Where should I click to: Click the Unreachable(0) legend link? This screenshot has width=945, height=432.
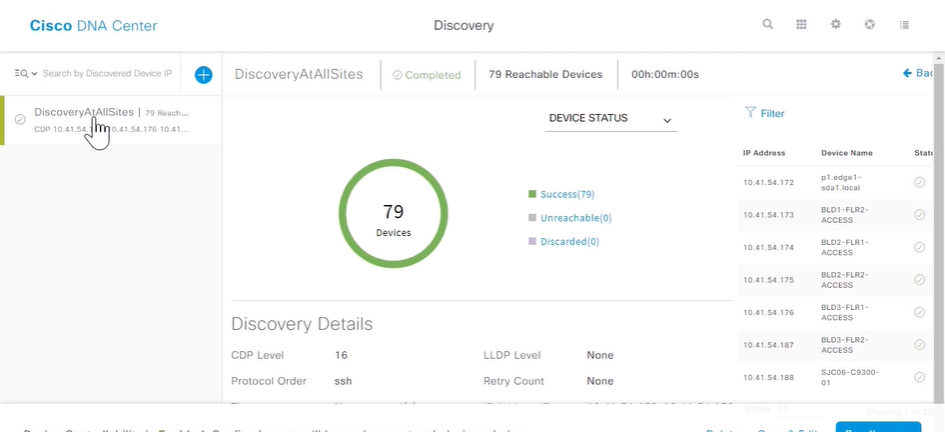[576, 218]
